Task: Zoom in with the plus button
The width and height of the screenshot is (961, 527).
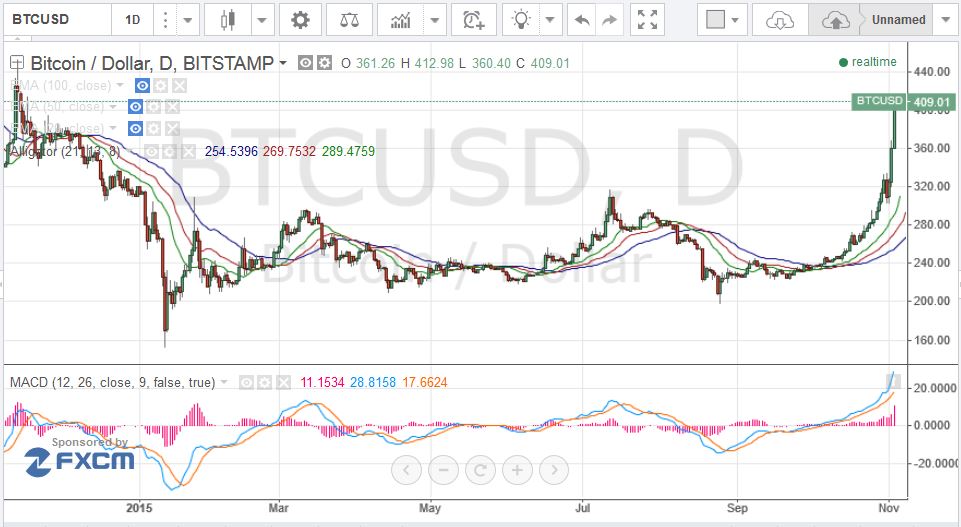Action: coord(517,470)
